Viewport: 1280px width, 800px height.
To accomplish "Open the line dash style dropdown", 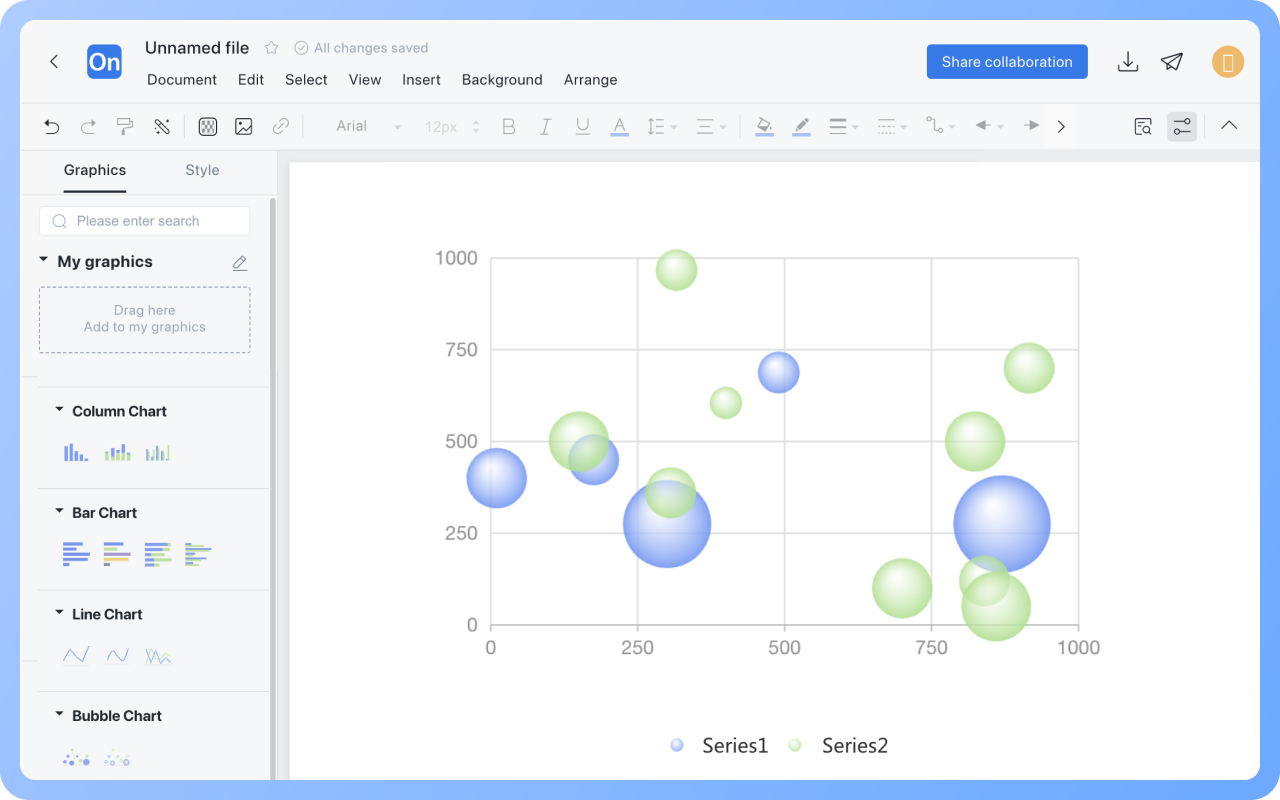I will click(892, 126).
